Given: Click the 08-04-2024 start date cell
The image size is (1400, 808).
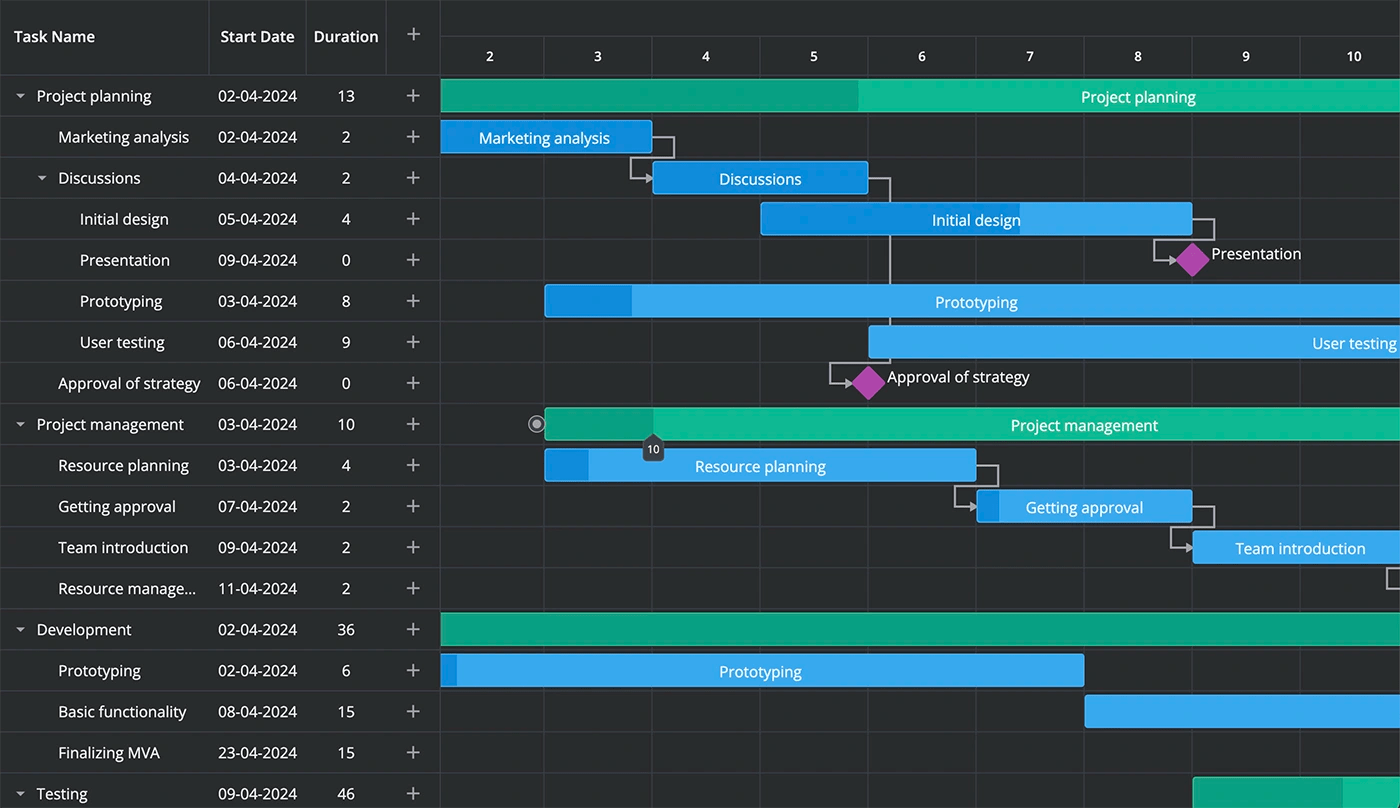Looking at the screenshot, I should [x=258, y=712].
